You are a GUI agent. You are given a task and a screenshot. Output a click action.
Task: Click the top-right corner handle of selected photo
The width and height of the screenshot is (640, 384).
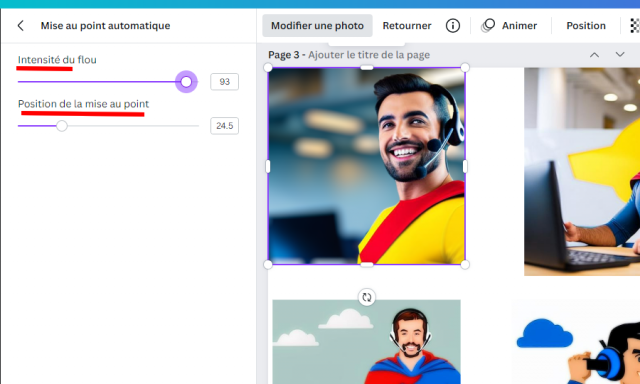465,67
